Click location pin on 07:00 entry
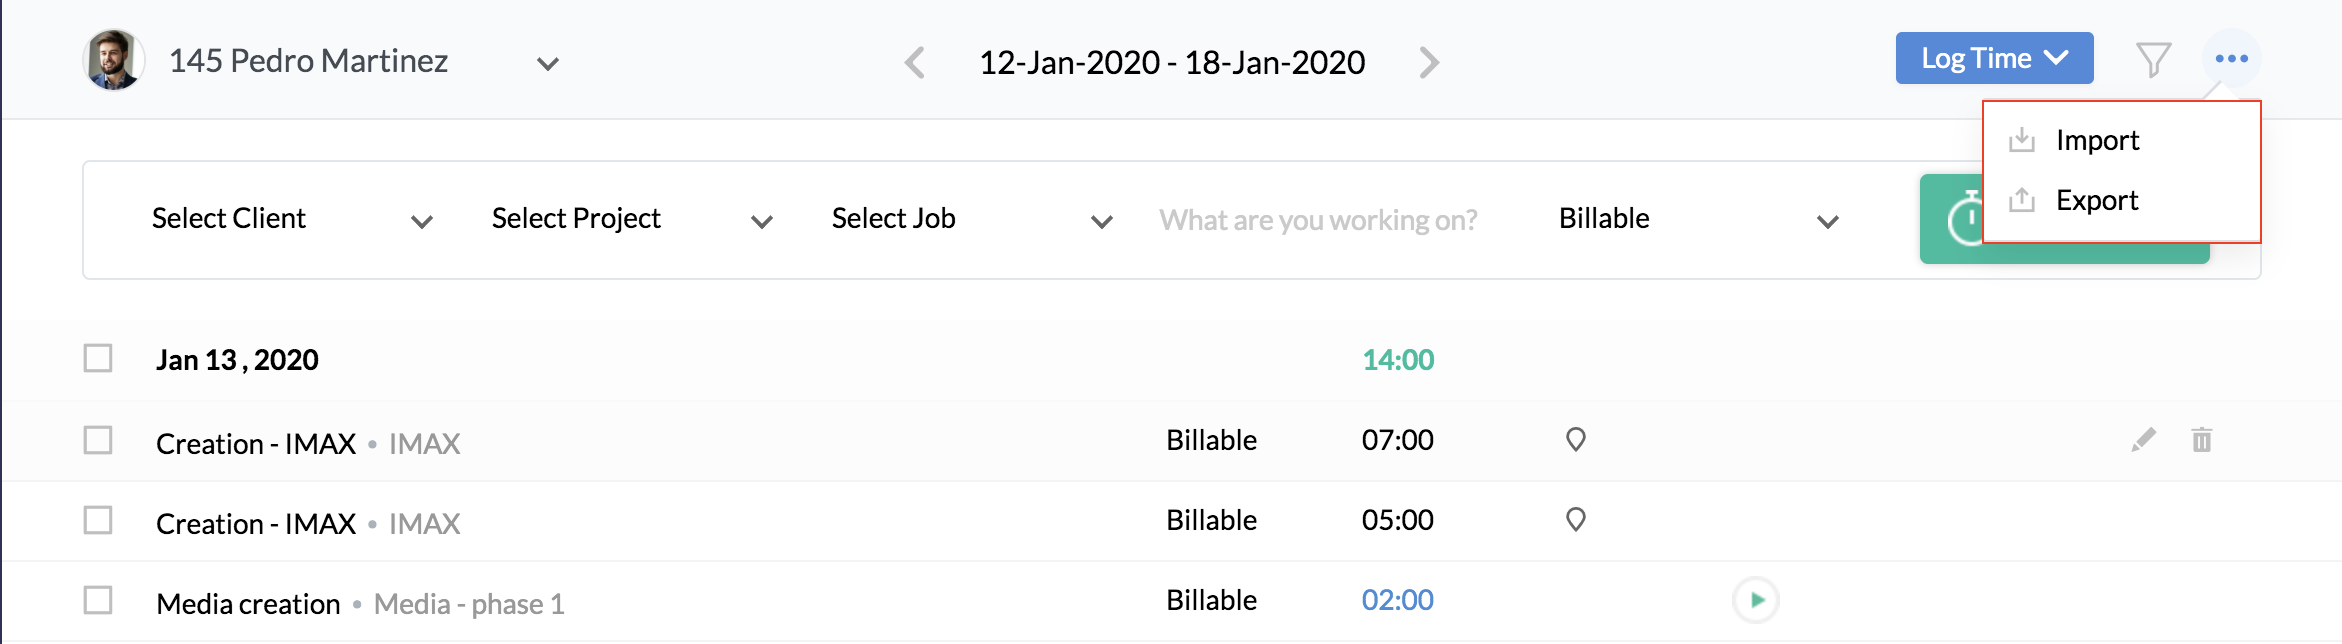Image resolution: width=2342 pixels, height=644 pixels. click(1575, 440)
